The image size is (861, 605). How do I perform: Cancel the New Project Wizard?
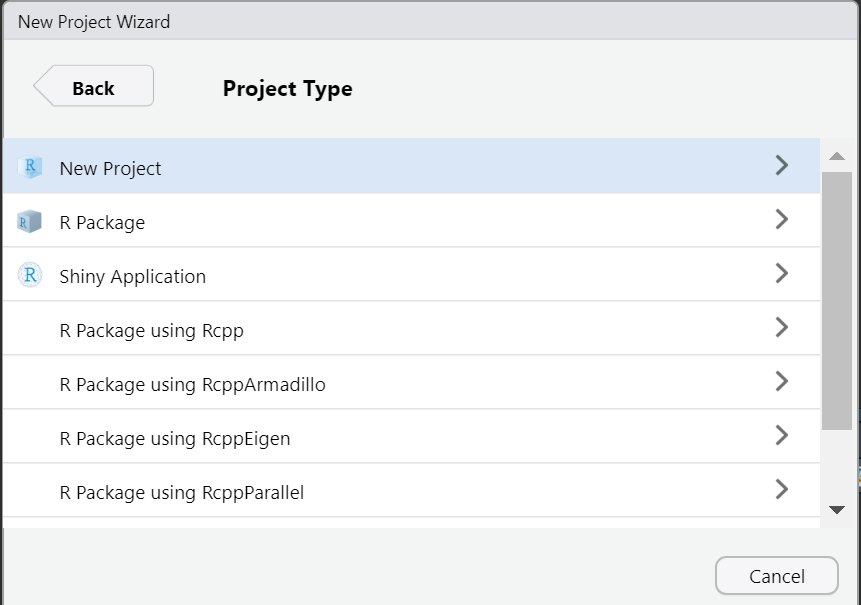point(776,576)
